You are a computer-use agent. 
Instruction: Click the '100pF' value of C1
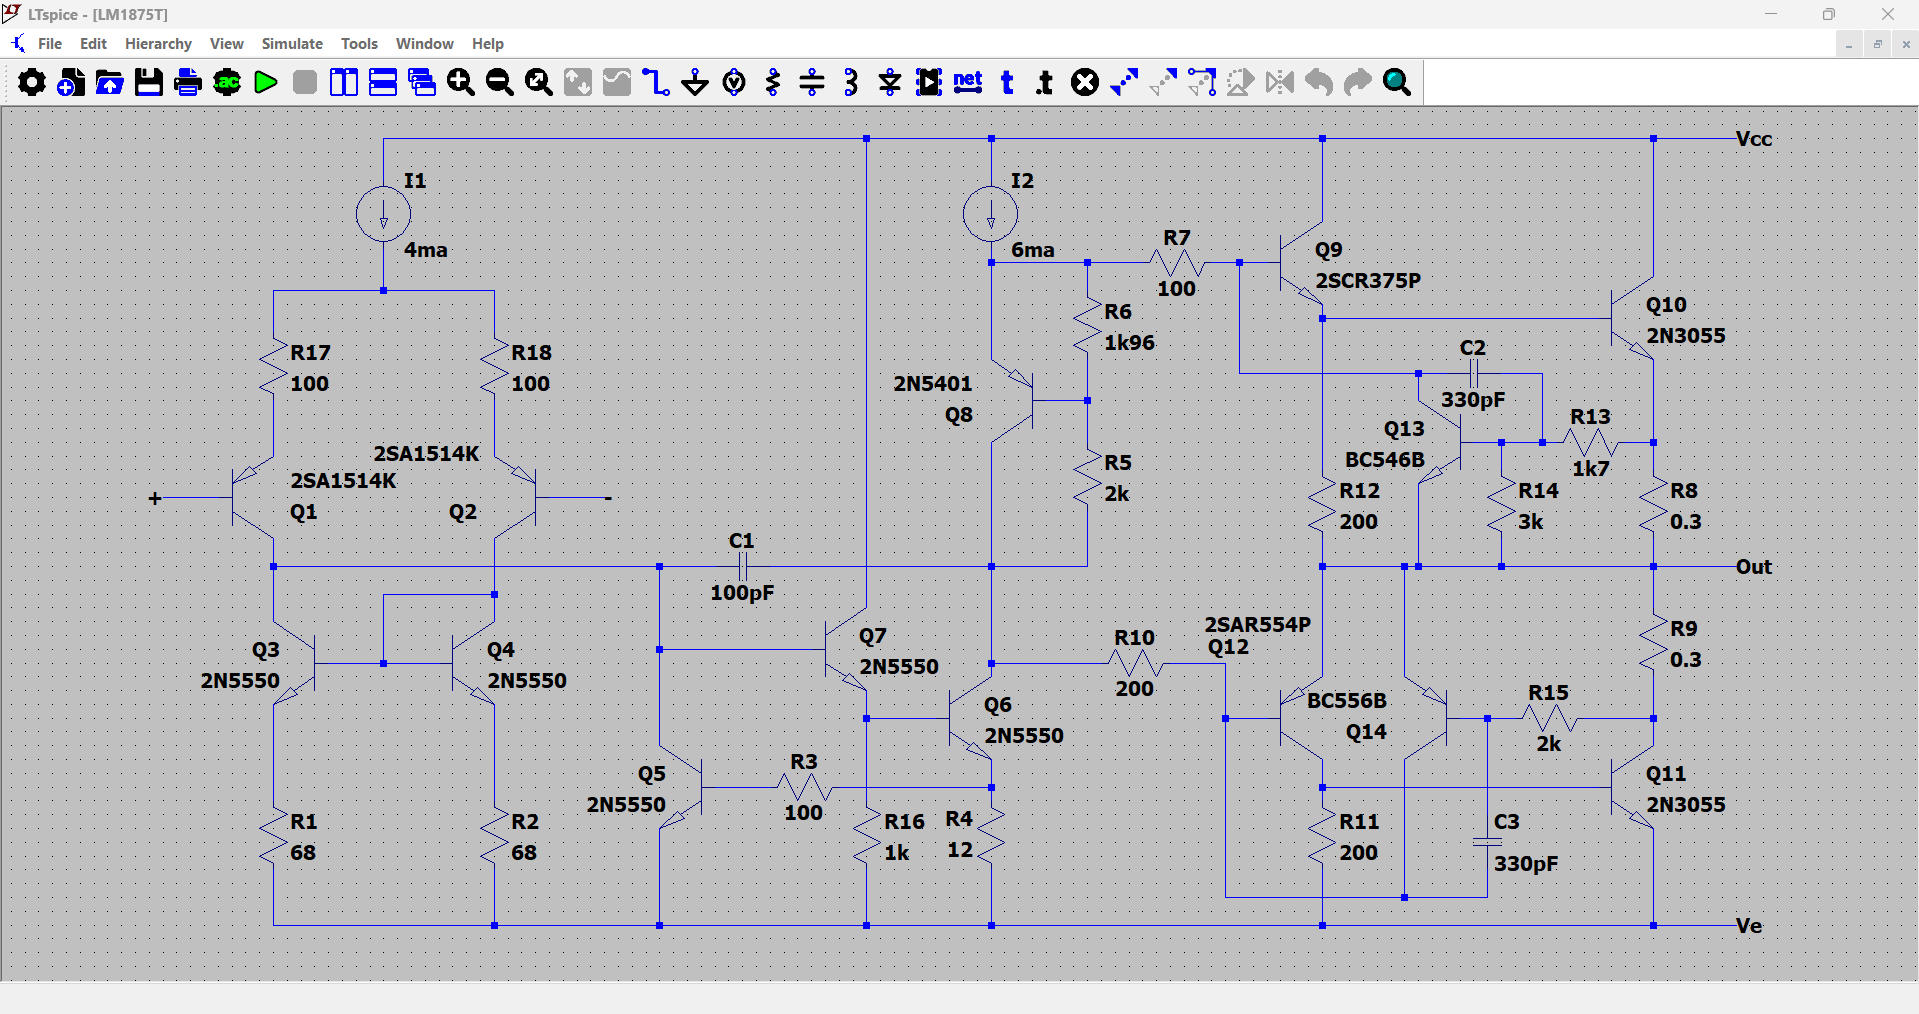coord(742,593)
